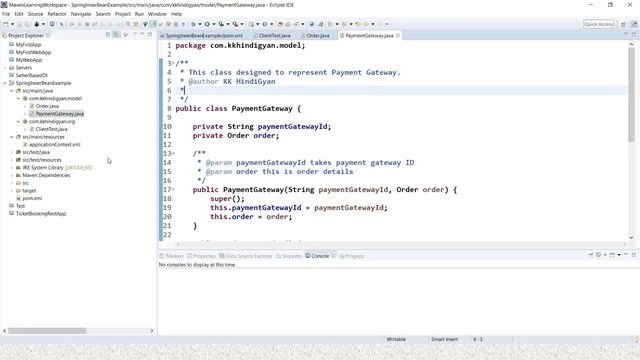Click the 'Writable' status bar entry

tap(396, 339)
